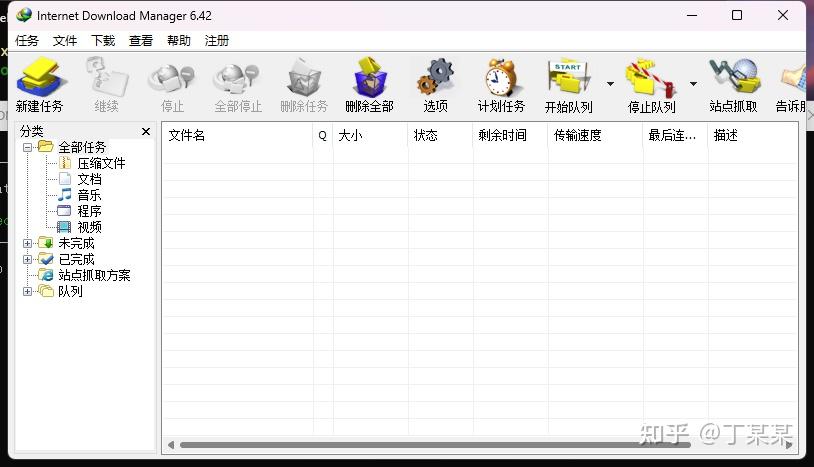
Task: Select the 压缩文件 category
Action: click(101, 163)
